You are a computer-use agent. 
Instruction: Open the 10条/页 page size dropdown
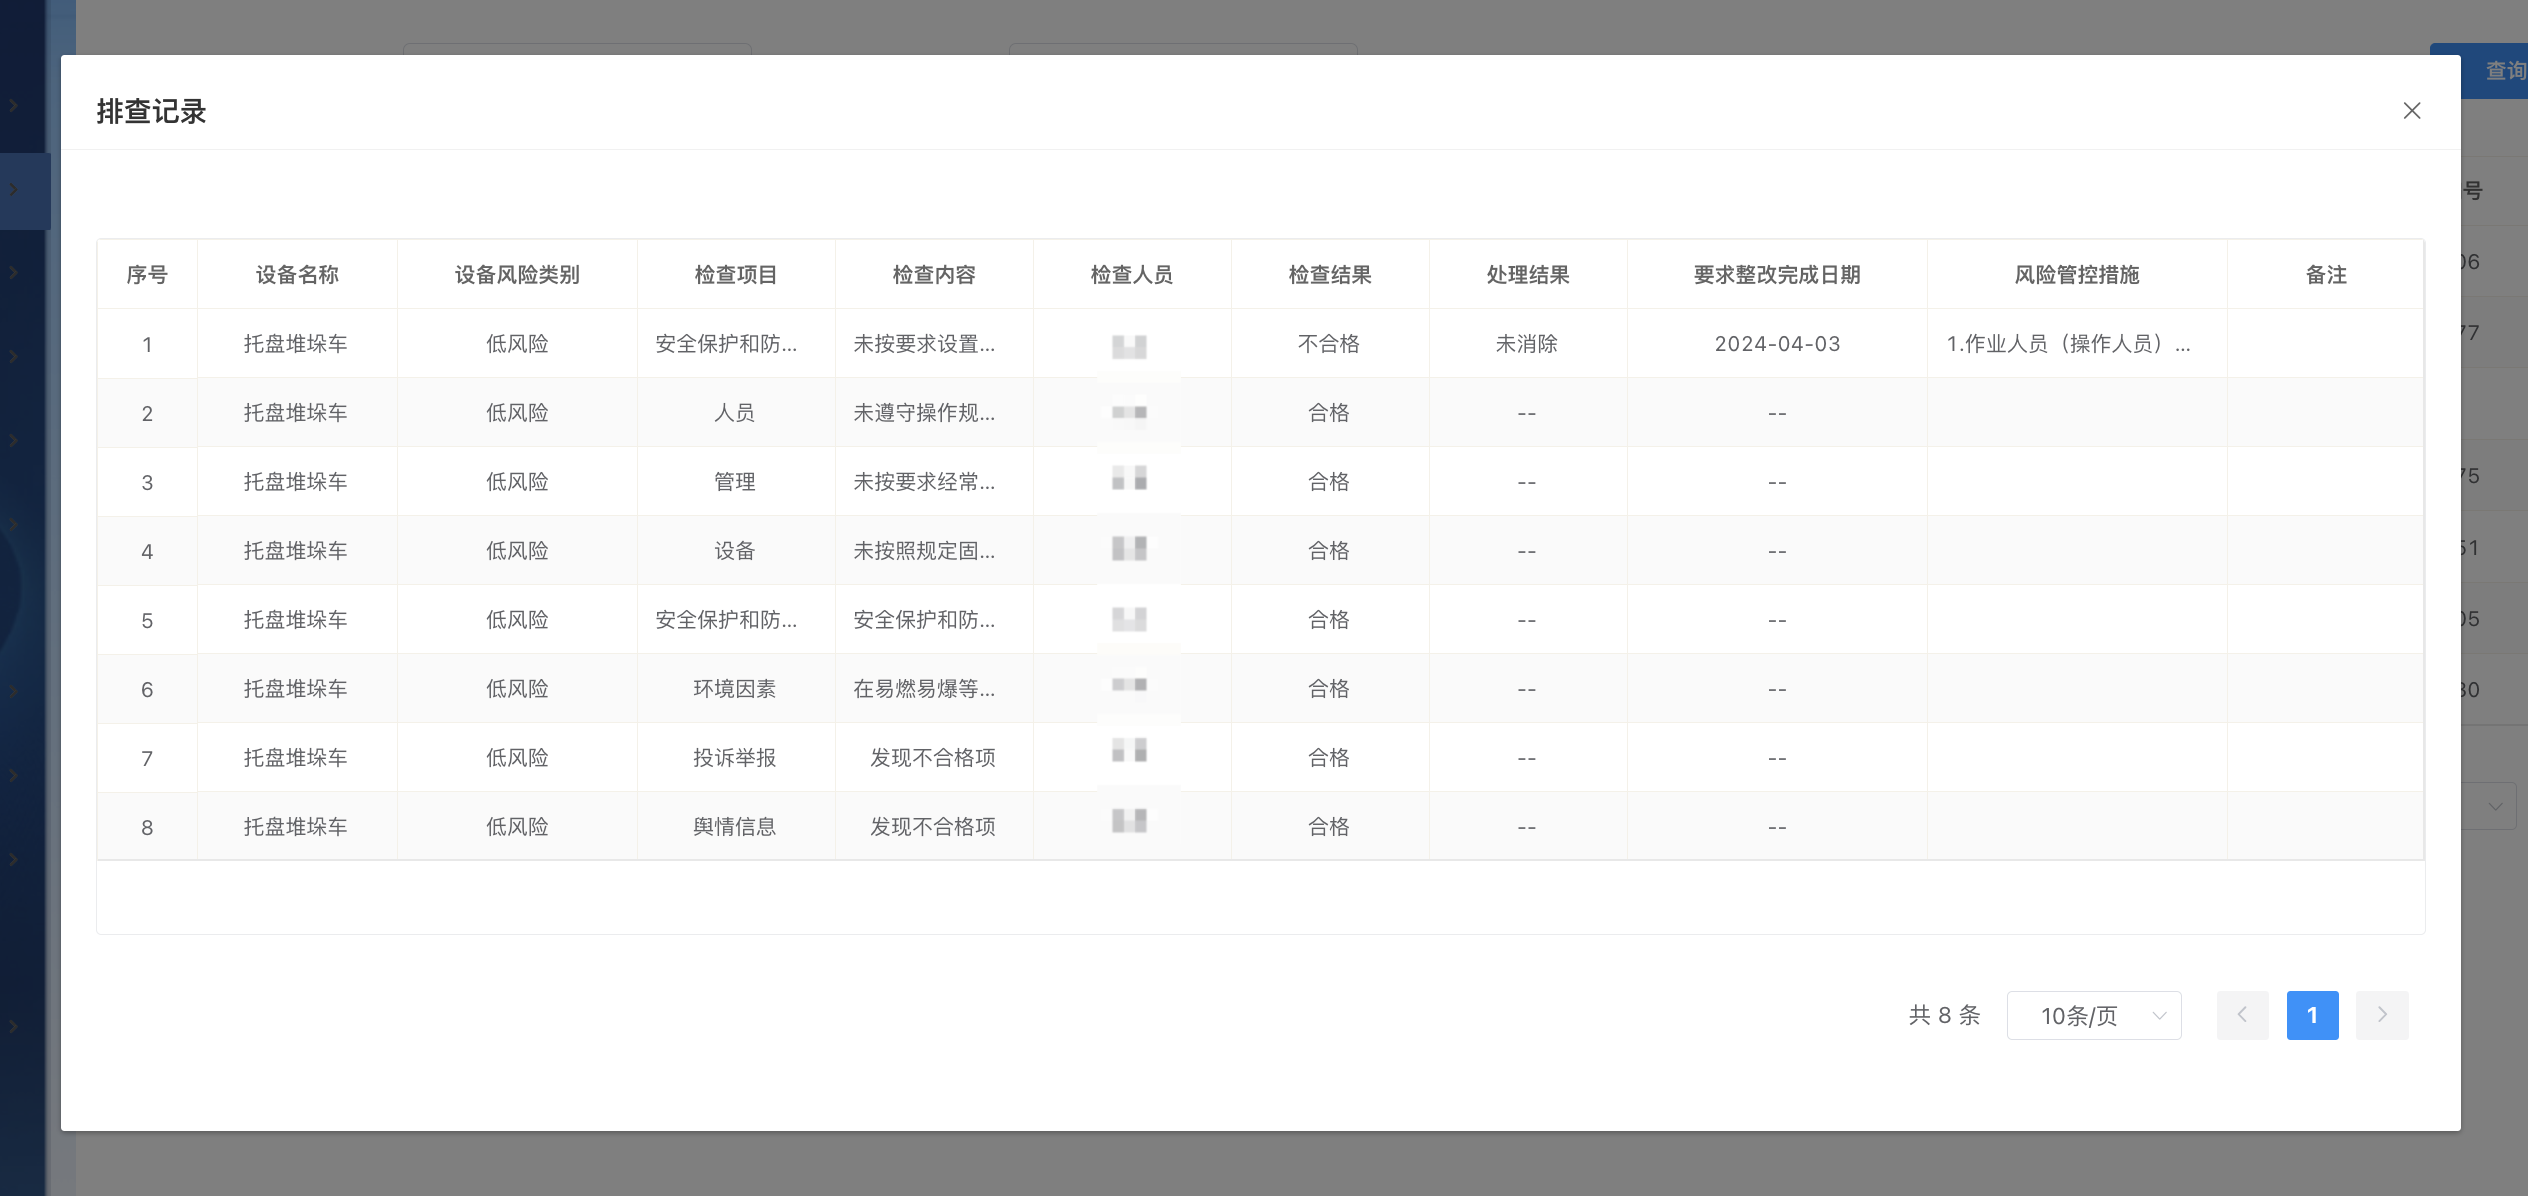(2093, 1015)
